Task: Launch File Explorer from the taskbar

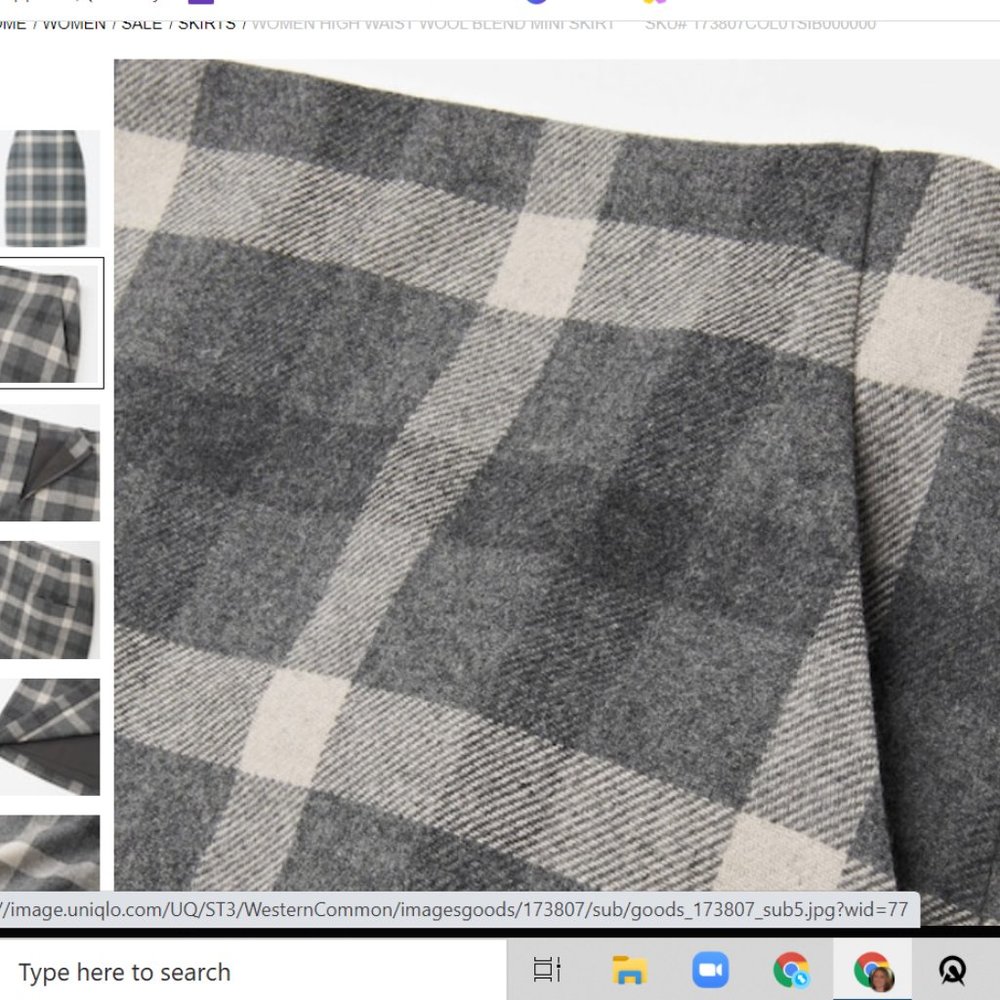Action: point(628,971)
